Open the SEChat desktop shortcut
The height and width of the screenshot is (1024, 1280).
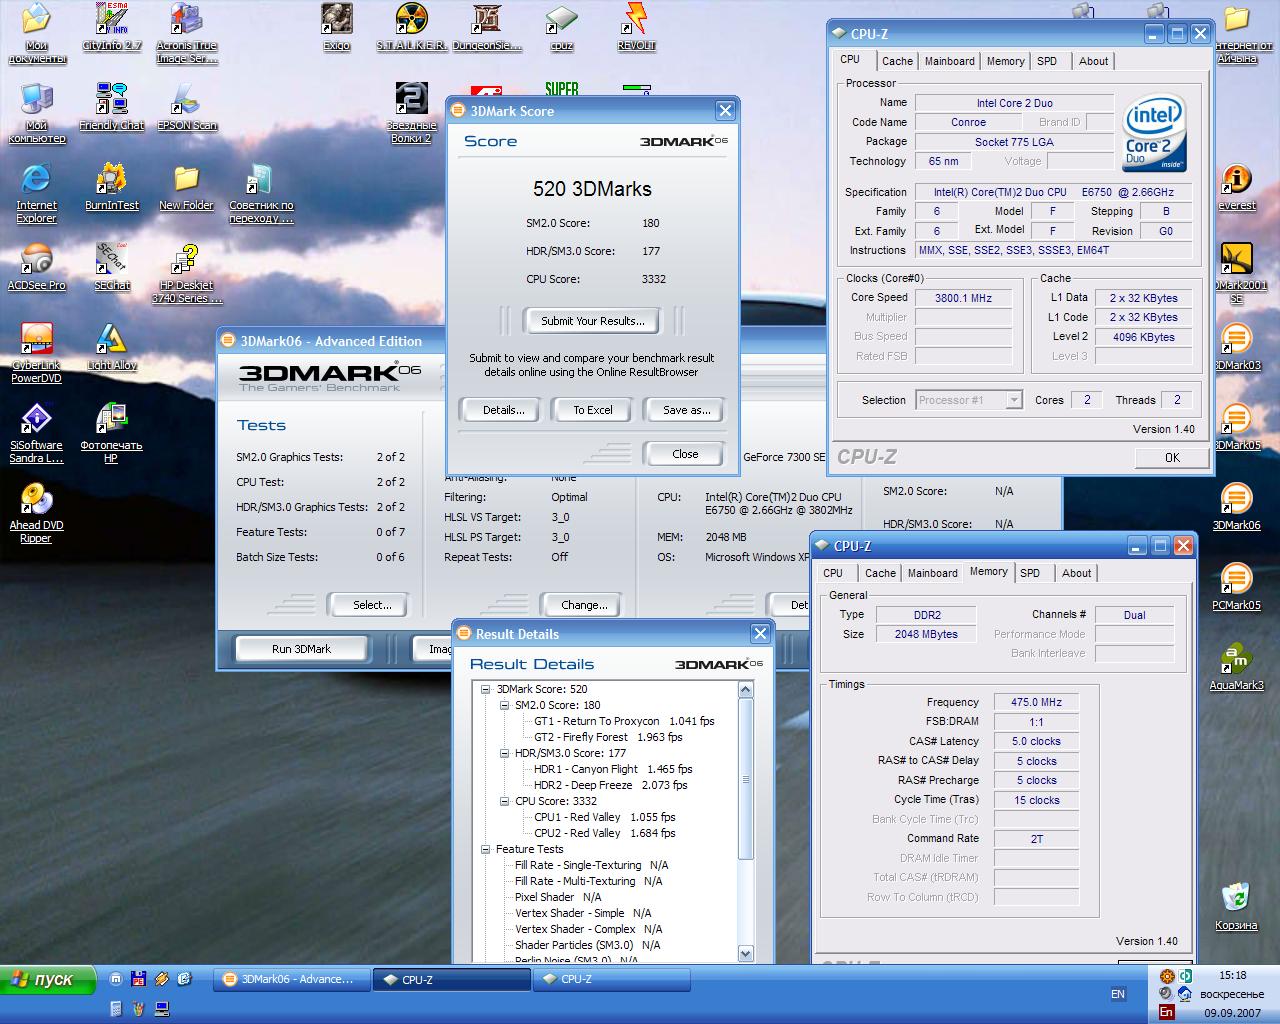click(112, 268)
